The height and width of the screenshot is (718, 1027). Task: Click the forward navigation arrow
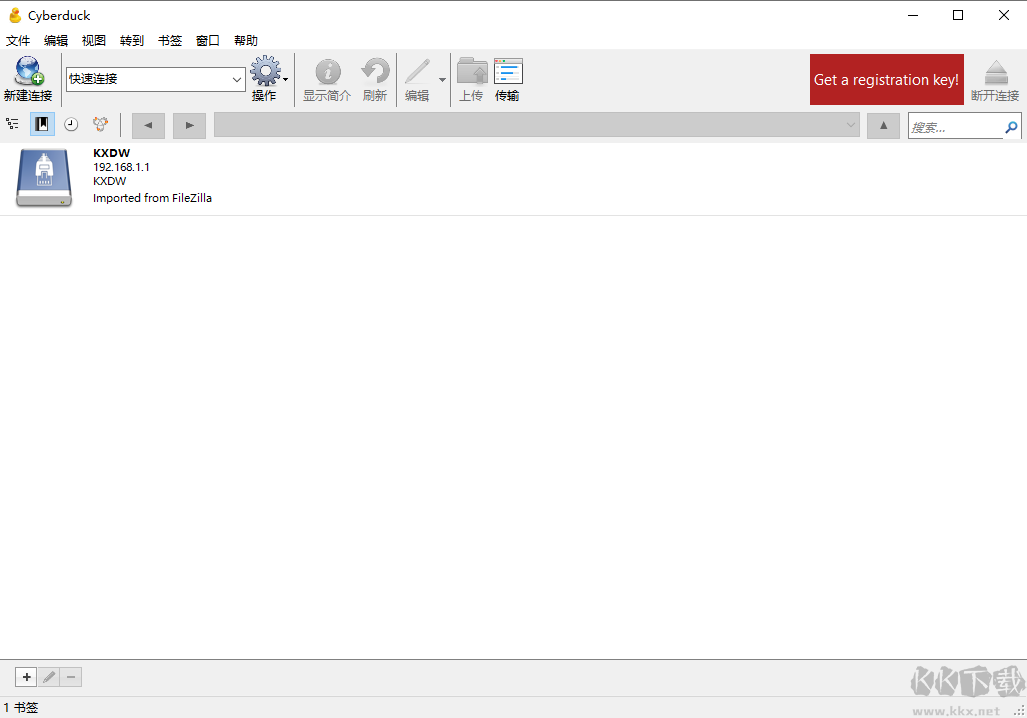(x=189, y=125)
